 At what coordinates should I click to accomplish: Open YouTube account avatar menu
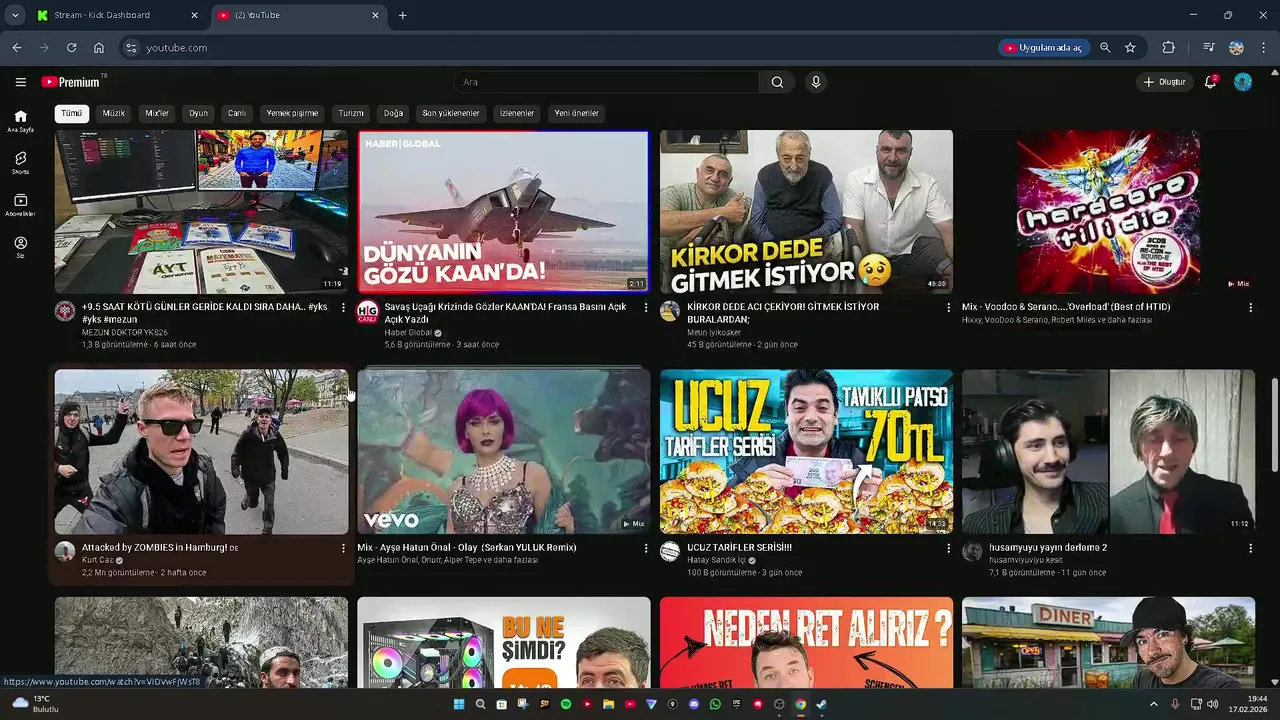[x=1243, y=82]
